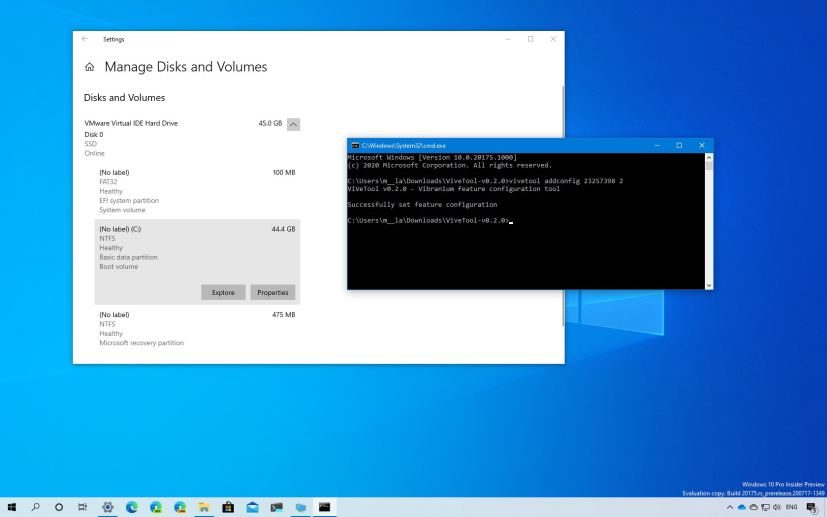This screenshot has width=827, height=517.
Task: Open Settings home via house icon
Action: (89, 67)
